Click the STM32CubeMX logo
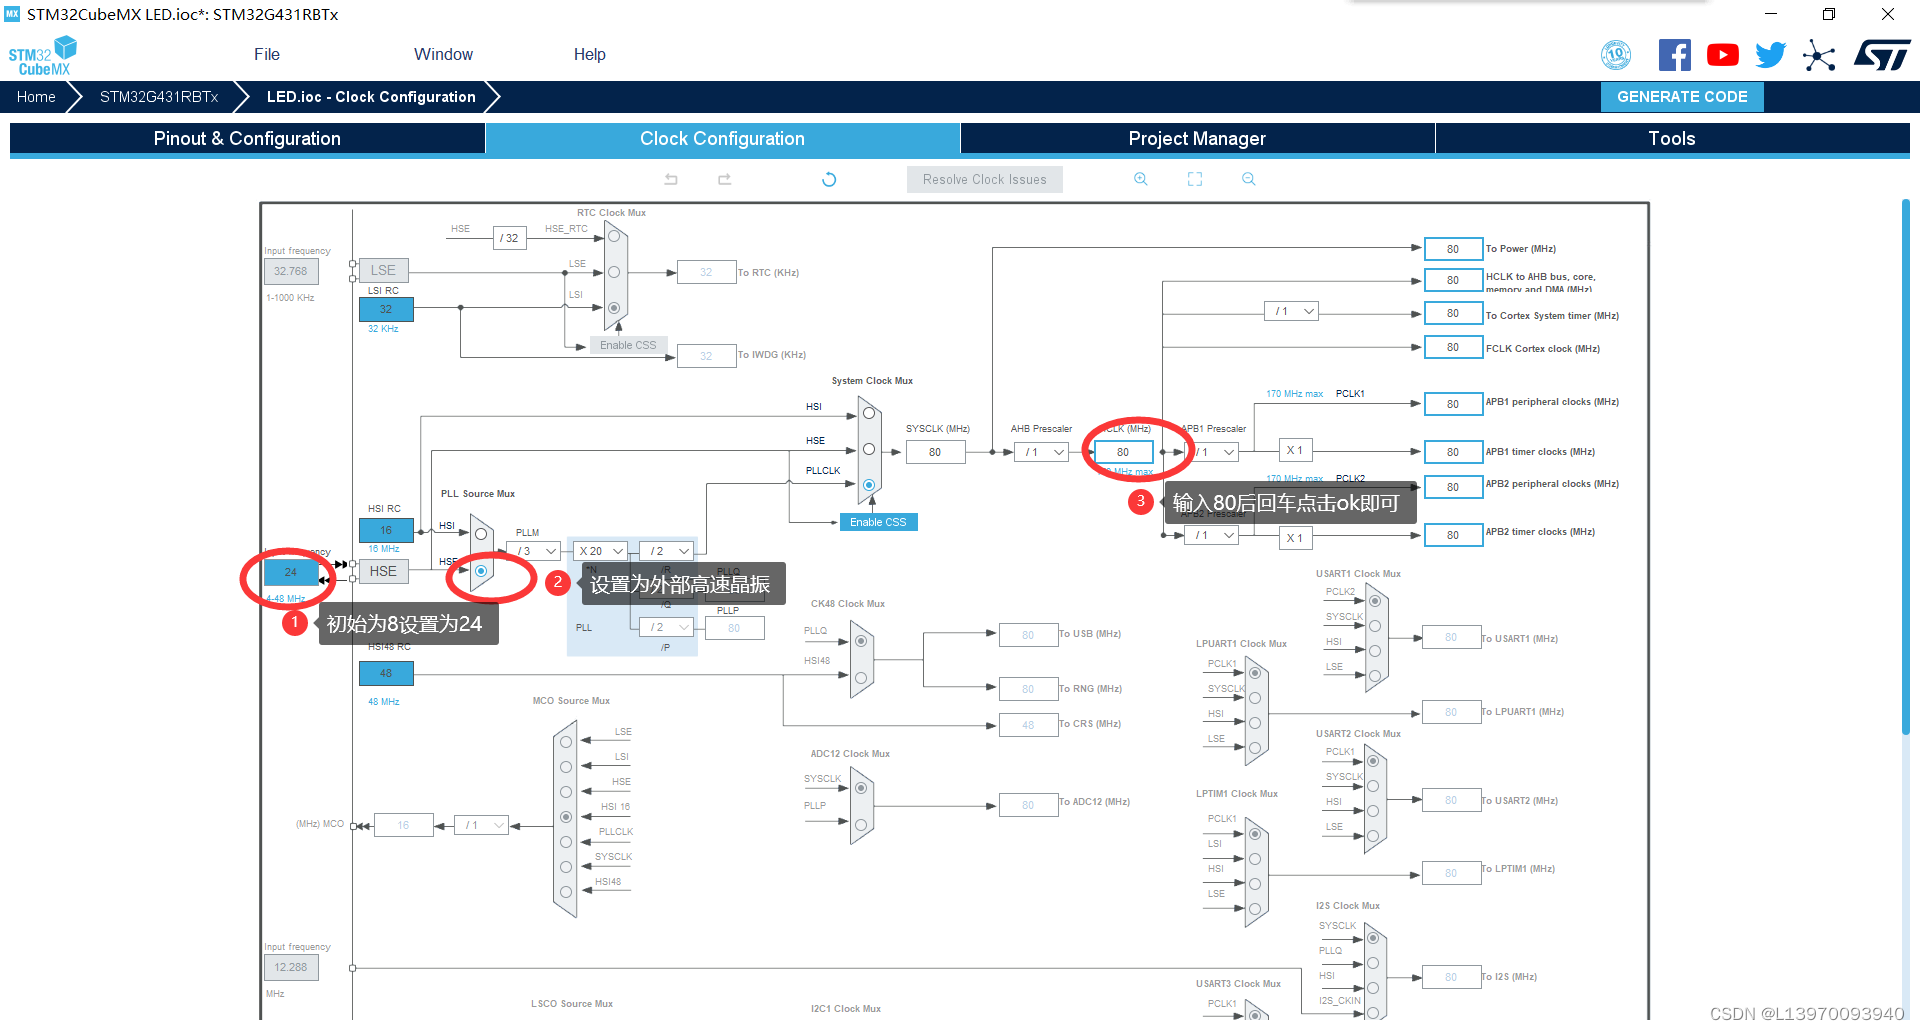 (43, 55)
